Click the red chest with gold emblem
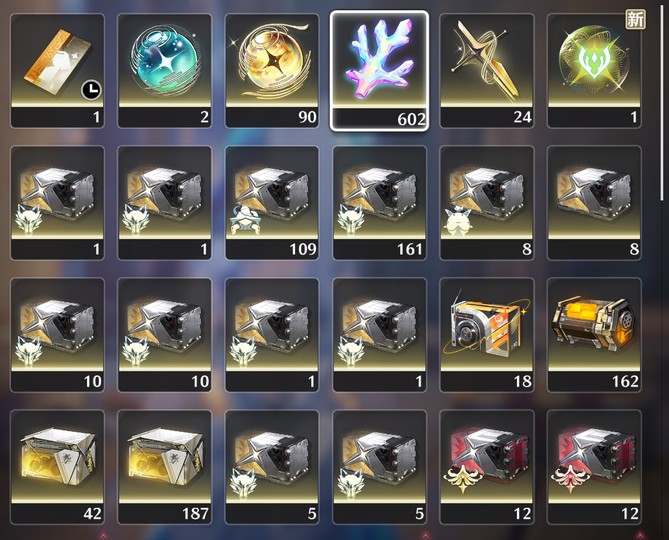Viewport: 669px width, 540px height. coord(487,467)
